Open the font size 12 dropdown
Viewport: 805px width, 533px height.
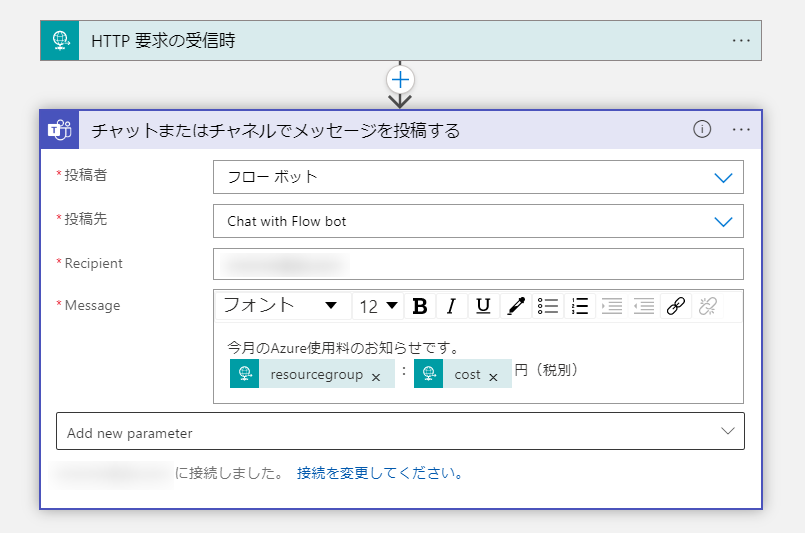click(x=378, y=306)
